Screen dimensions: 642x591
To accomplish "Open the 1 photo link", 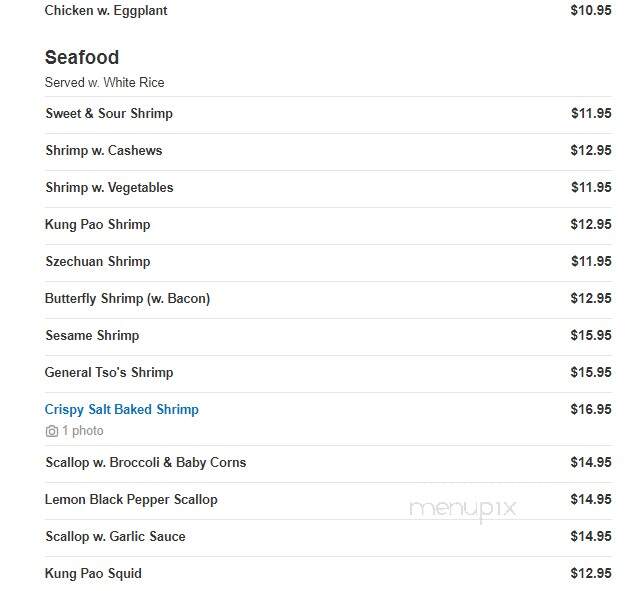I will (x=83, y=431).
